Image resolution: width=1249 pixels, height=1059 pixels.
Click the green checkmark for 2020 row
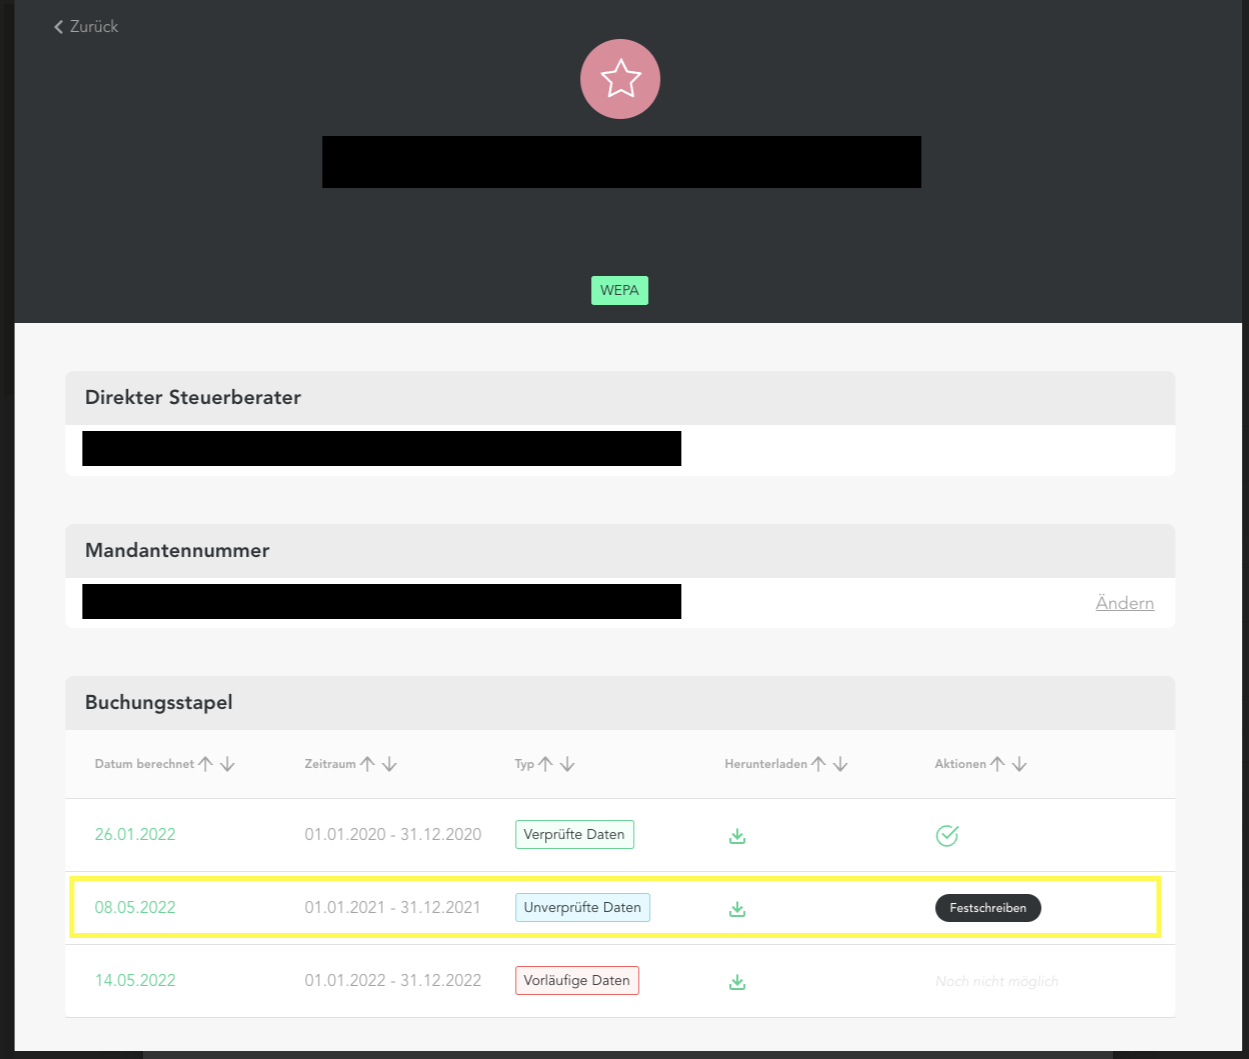tap(946, 836)
